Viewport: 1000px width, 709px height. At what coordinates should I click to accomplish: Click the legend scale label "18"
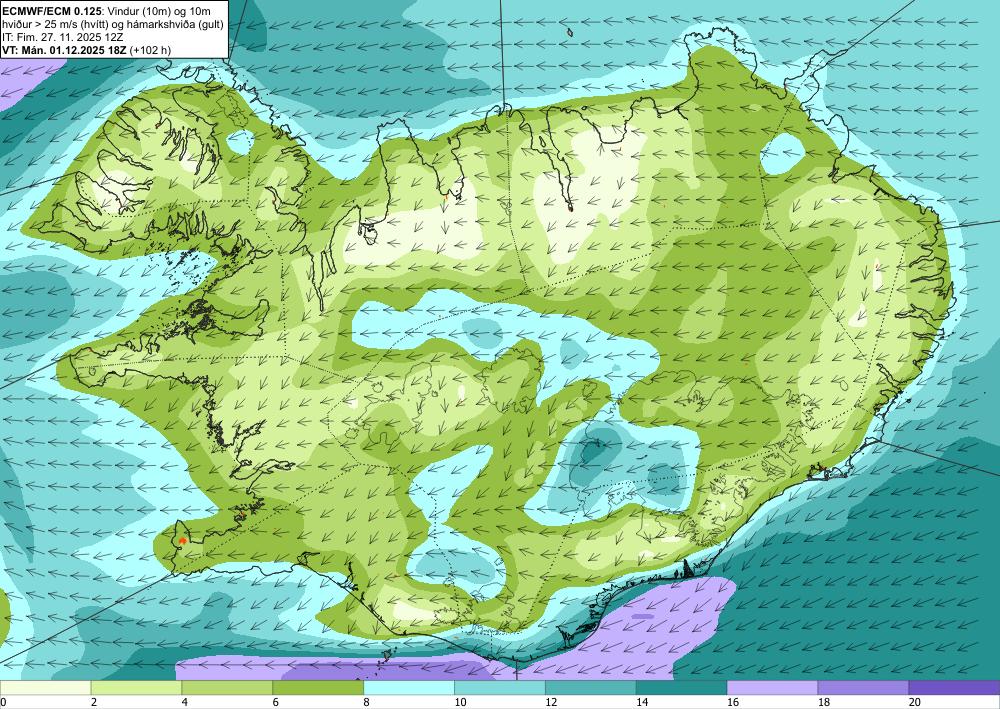click(824, 702)
